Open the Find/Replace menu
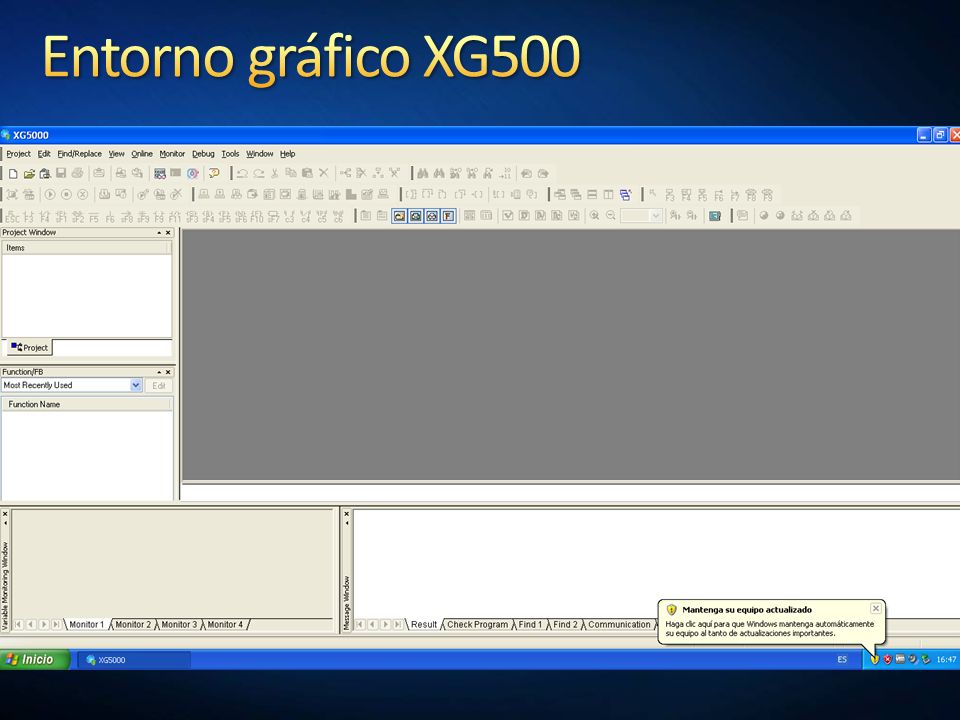The height and width of the screenshot is (720, 960). pos(80,154)
